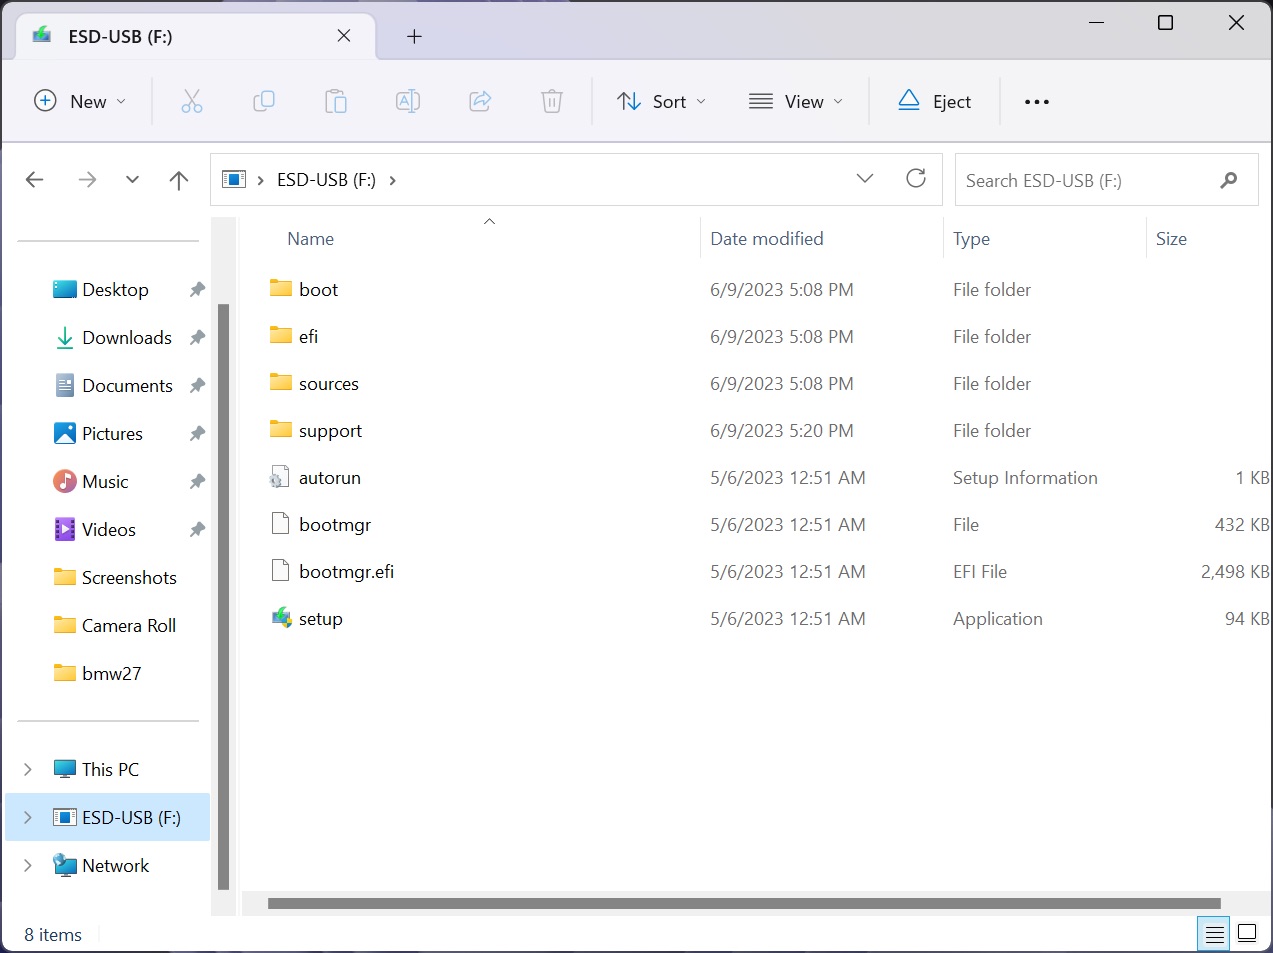This screenshot has height=953, width=1273.
Task: Open Desktop in the sidebar
Action: click(115, 290)
